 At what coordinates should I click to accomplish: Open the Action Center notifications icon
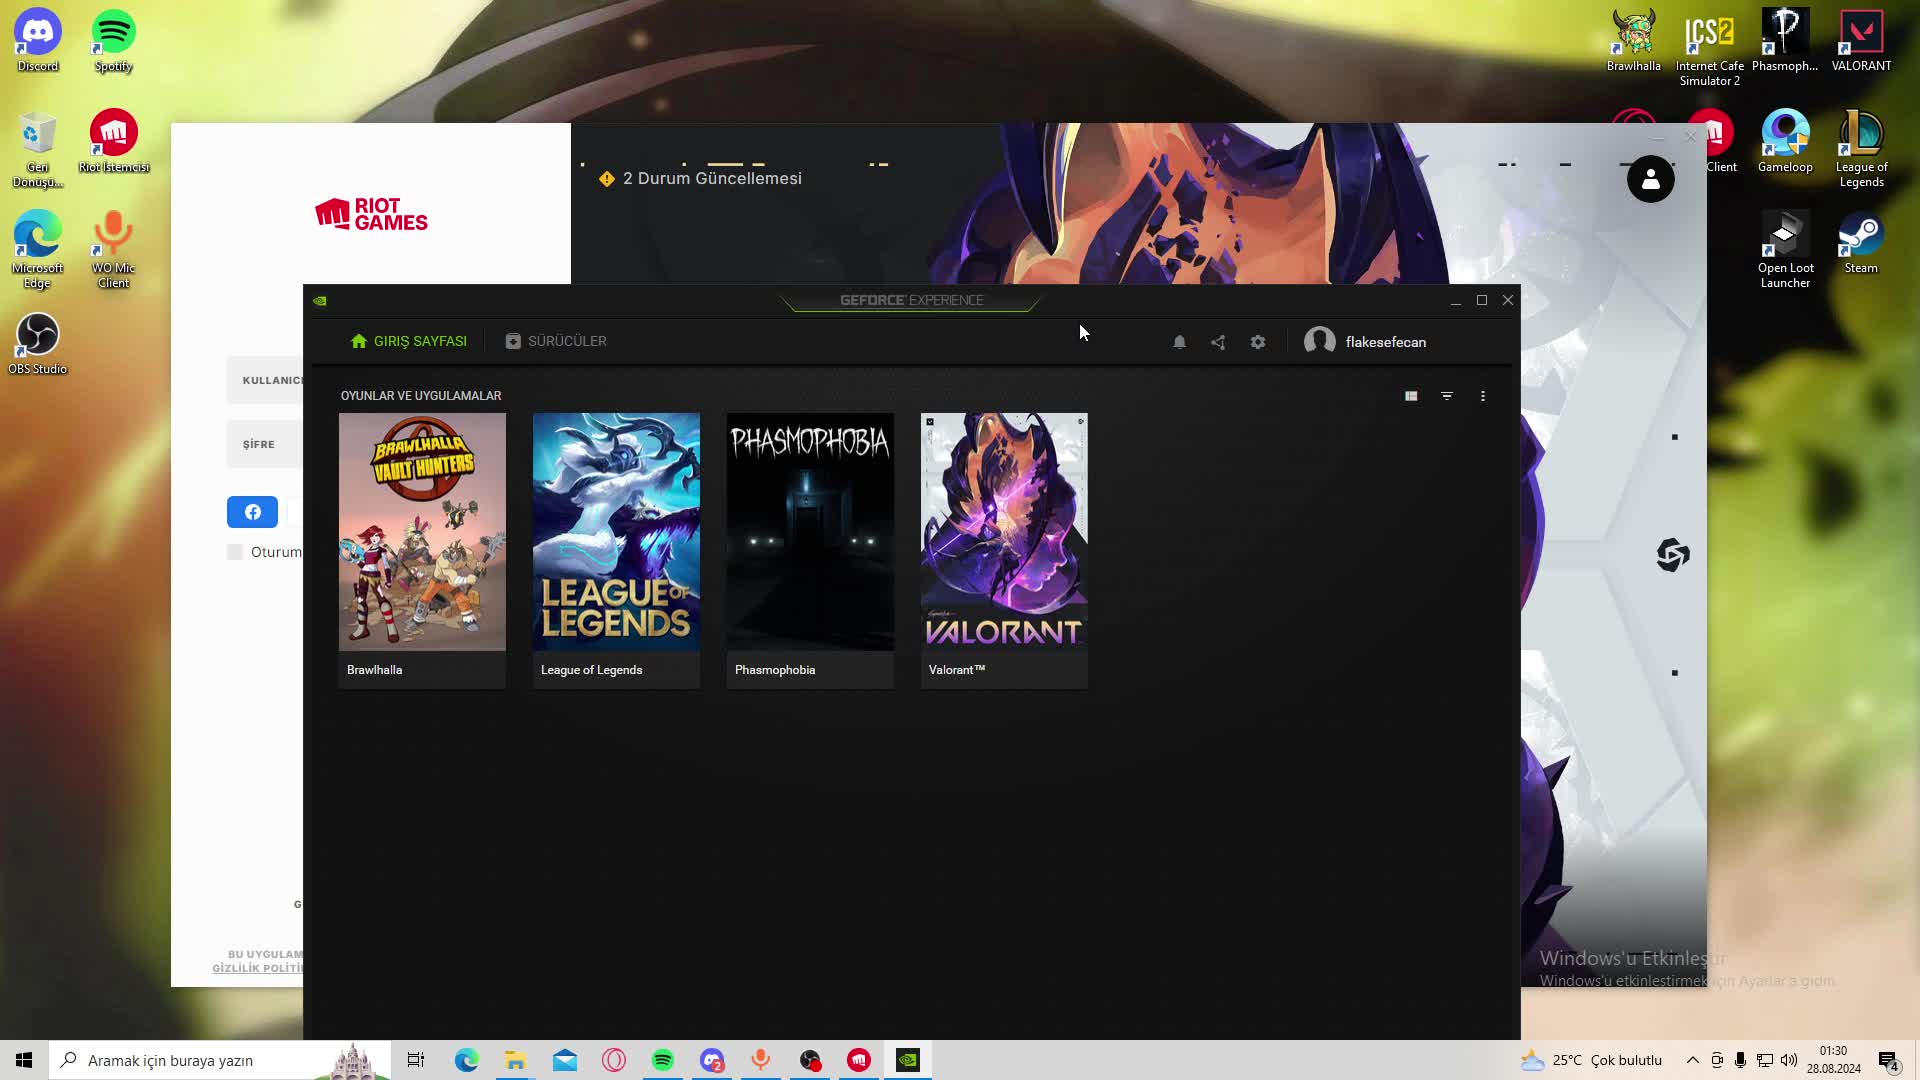click(x=1888, y=1060)
